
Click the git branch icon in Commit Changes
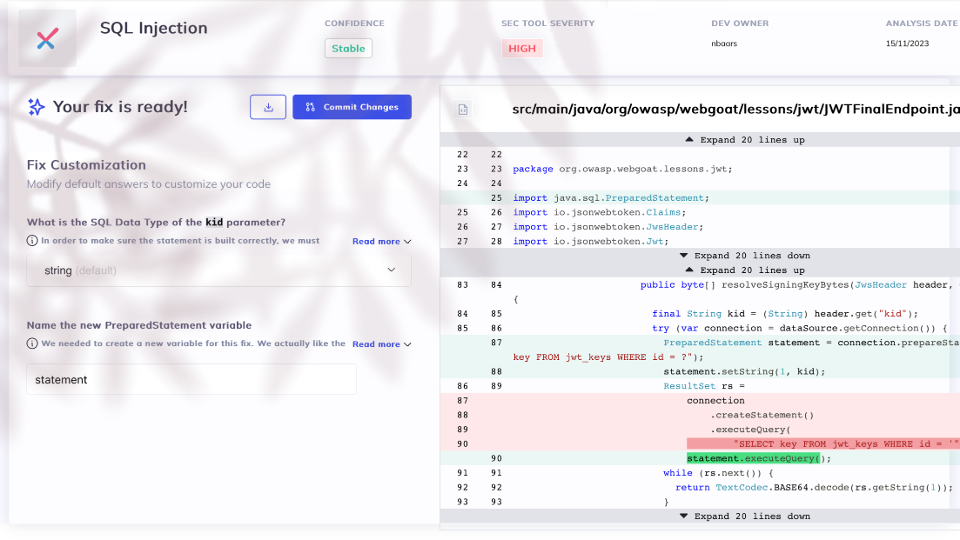point(310,107)
